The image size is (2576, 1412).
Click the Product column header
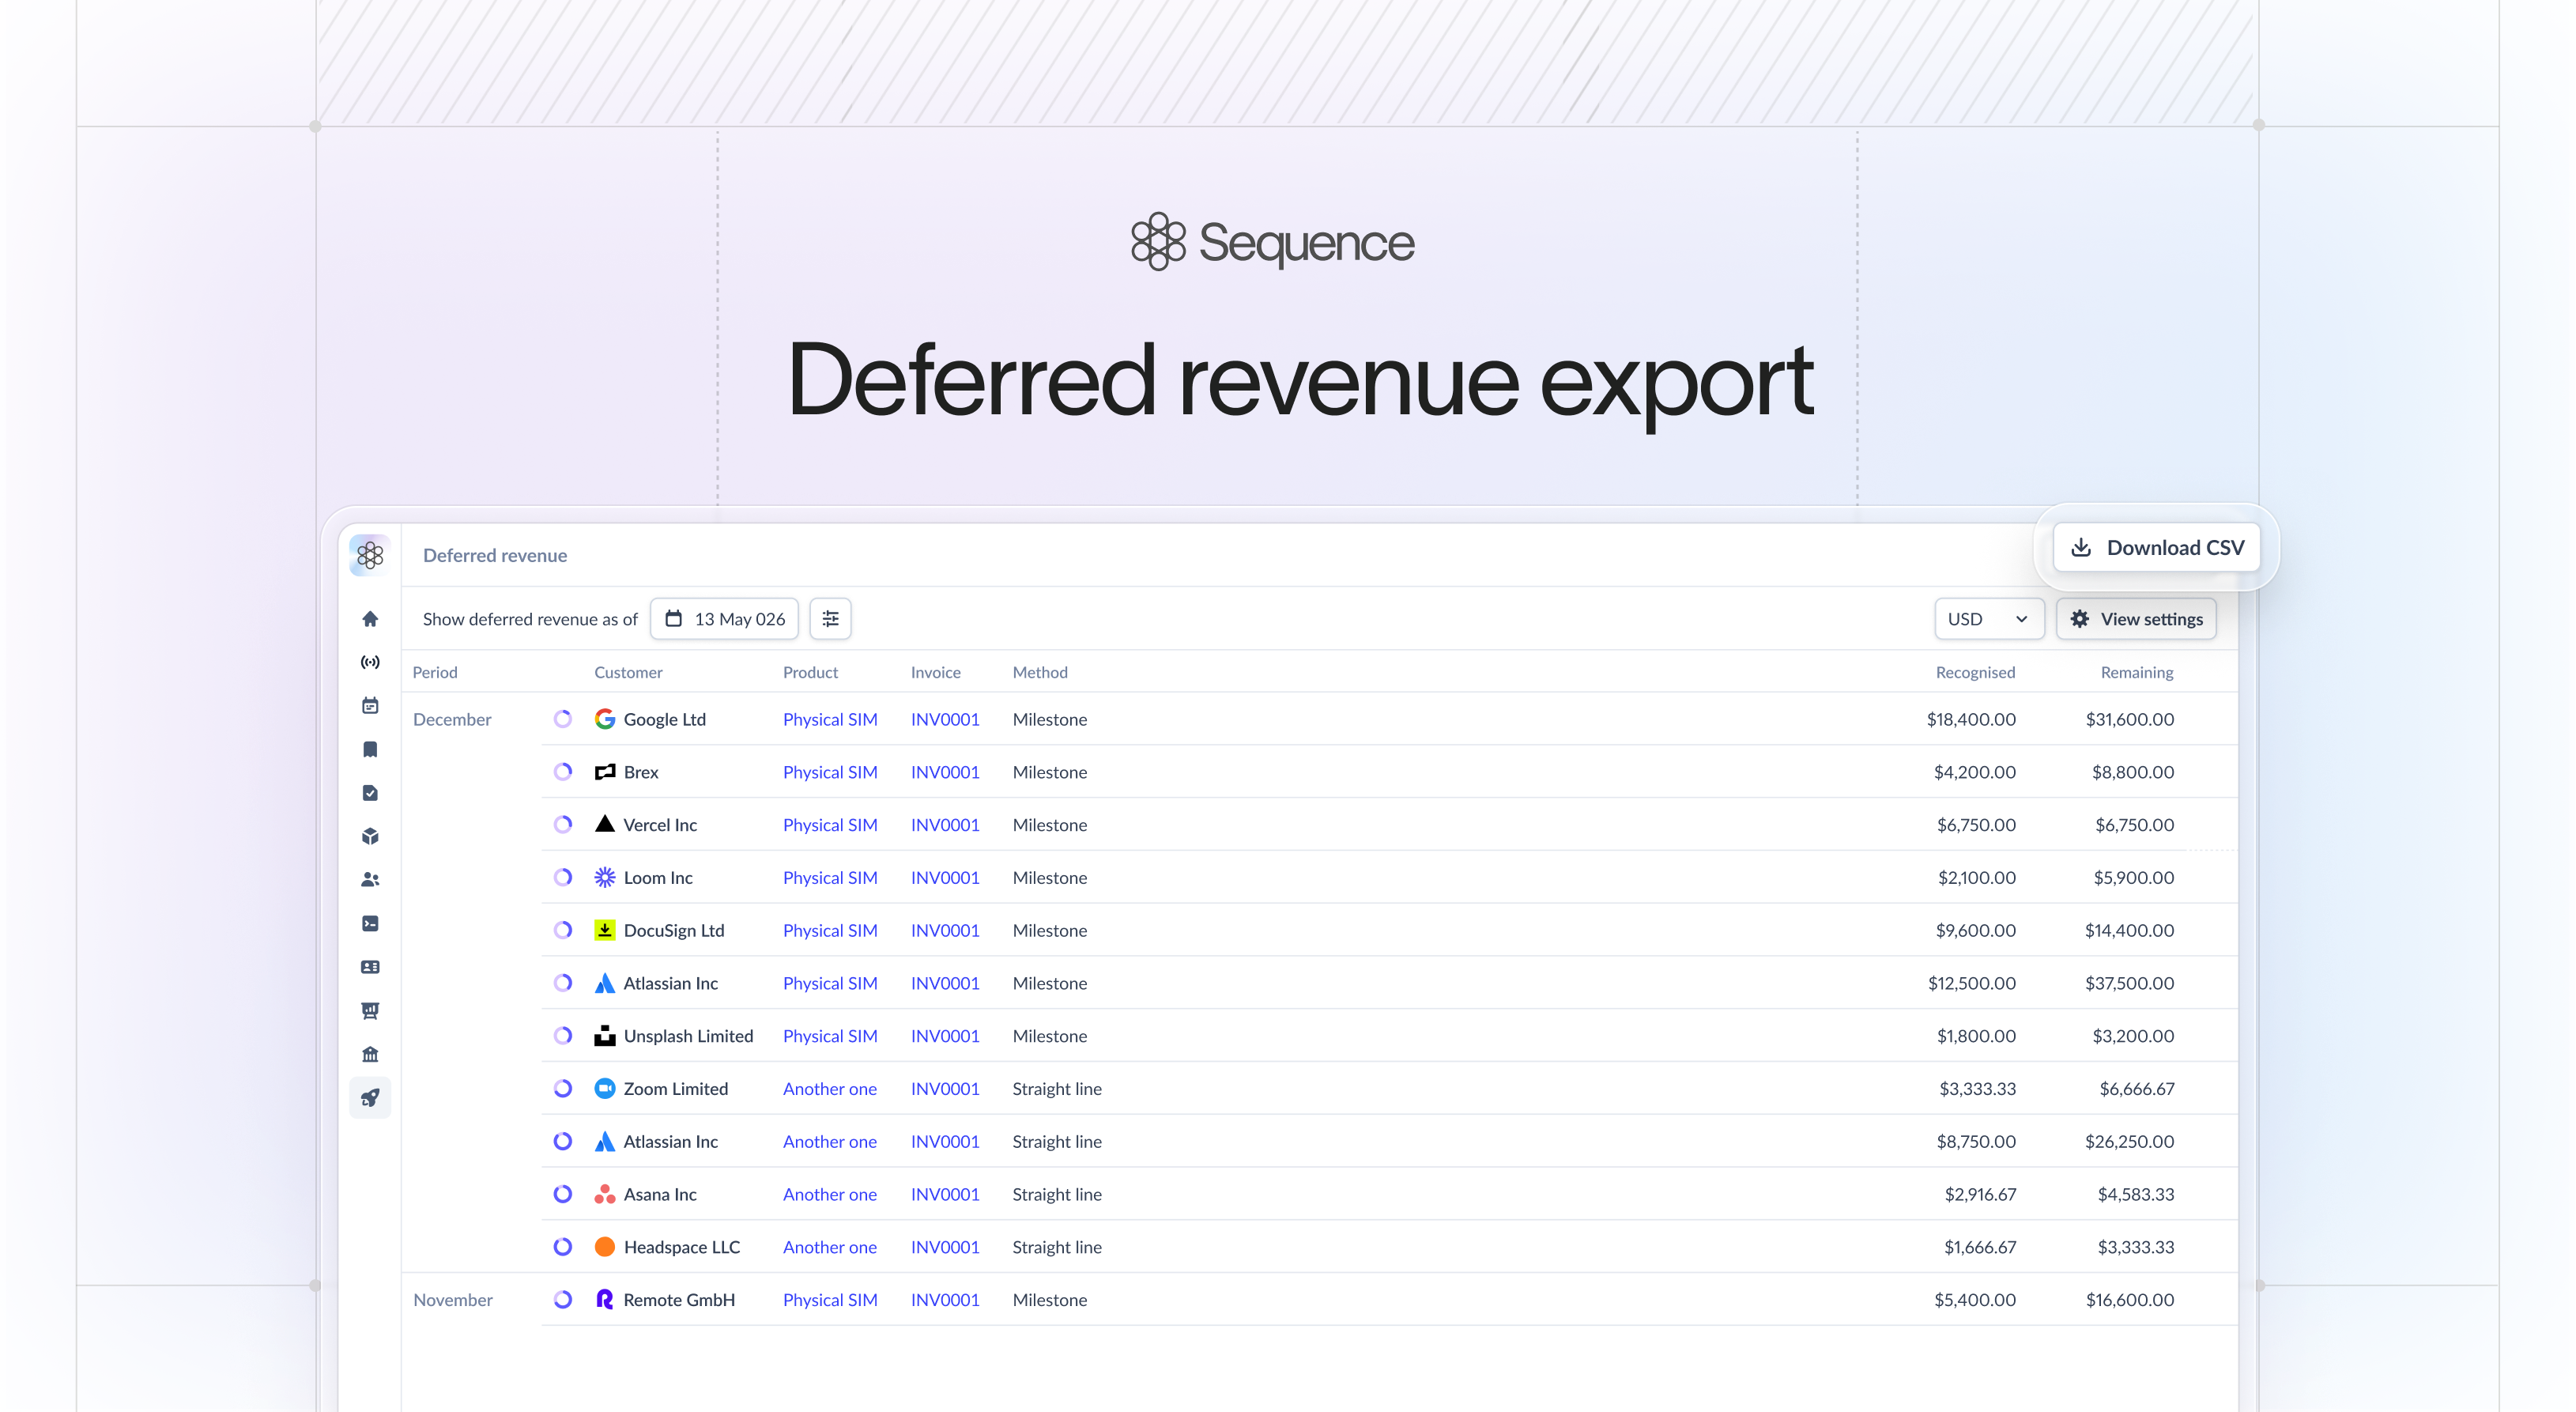pyautogui.click(x=810, y=672)
